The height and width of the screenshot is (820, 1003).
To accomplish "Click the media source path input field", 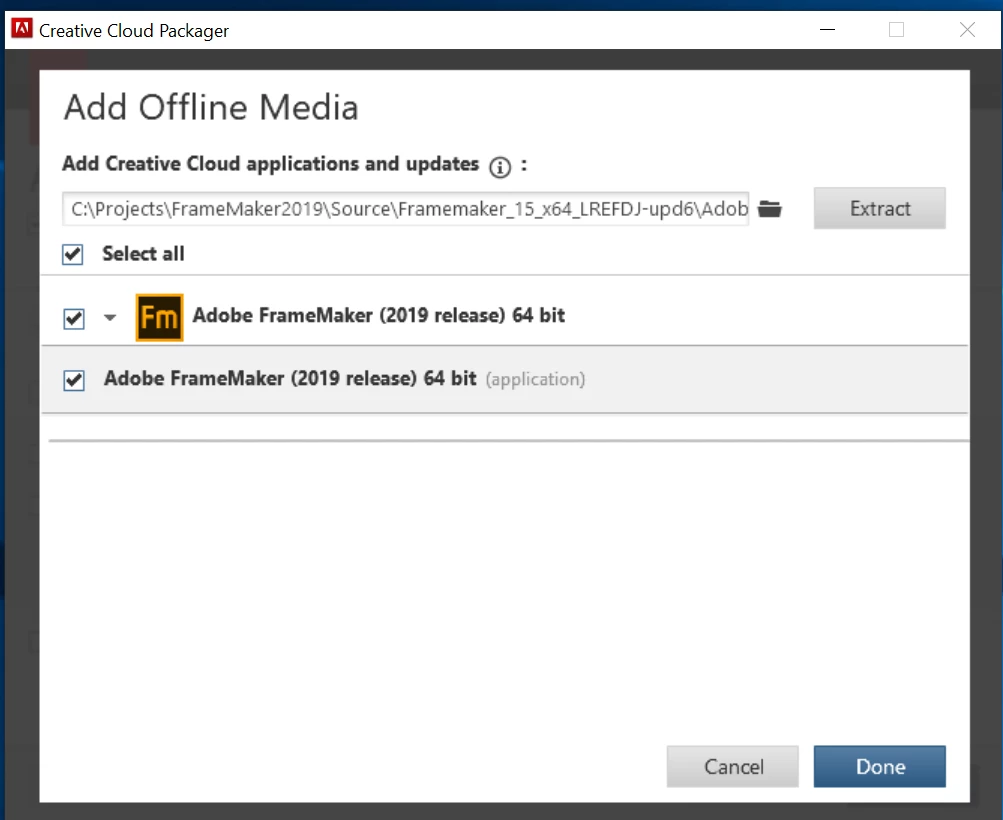I will [406, 209].
